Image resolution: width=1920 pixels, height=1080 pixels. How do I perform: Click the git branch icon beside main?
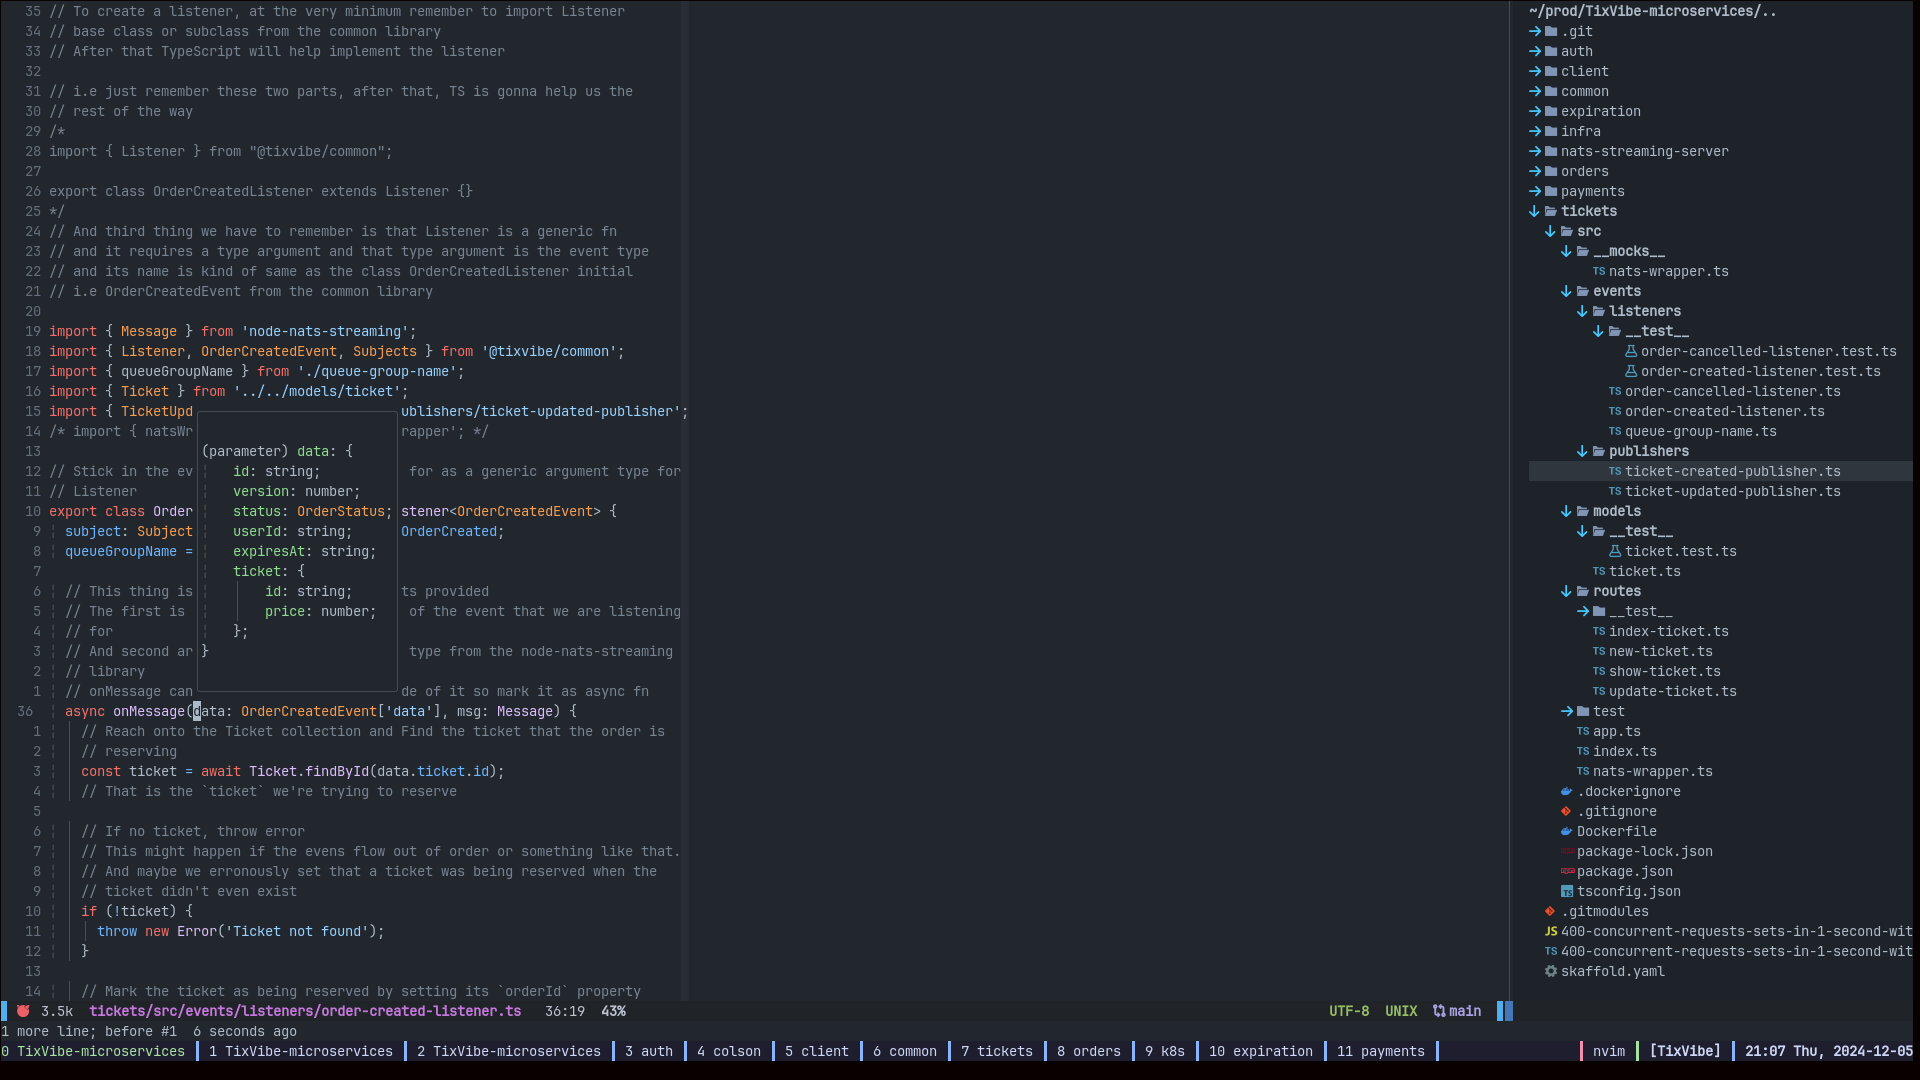tap(1438, 1011)
